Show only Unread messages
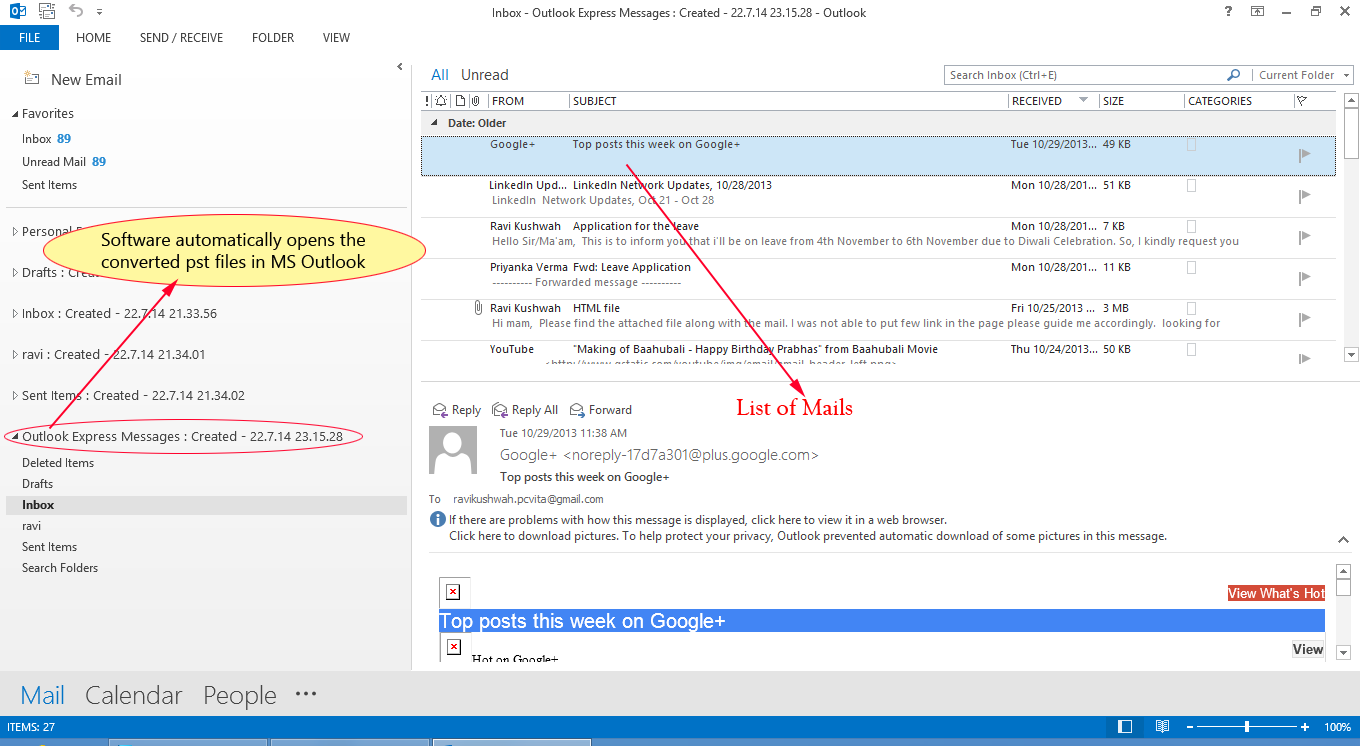1360x746 pixels. (485, 75)
